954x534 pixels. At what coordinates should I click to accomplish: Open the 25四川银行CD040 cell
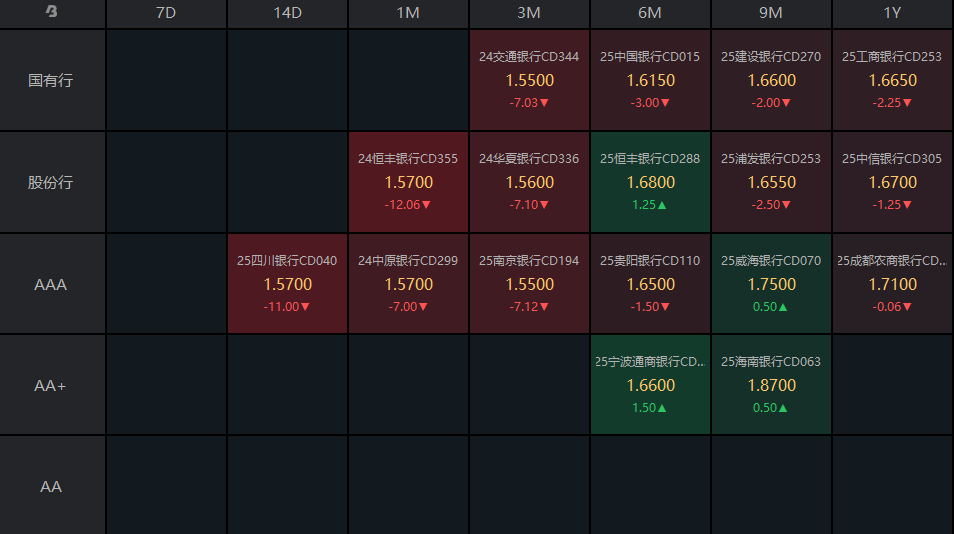tap(287, 283)
